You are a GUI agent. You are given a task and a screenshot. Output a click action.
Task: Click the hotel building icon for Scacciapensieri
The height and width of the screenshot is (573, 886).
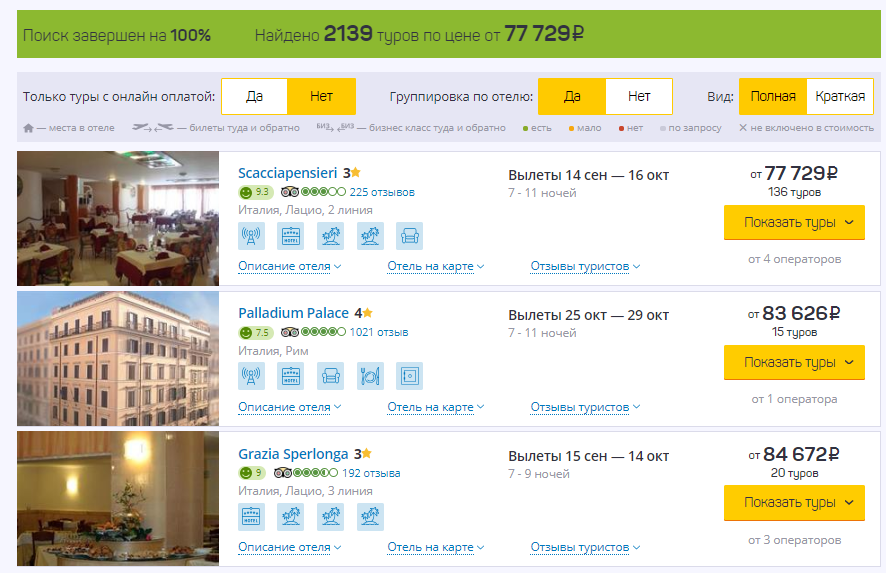(290, 236)
